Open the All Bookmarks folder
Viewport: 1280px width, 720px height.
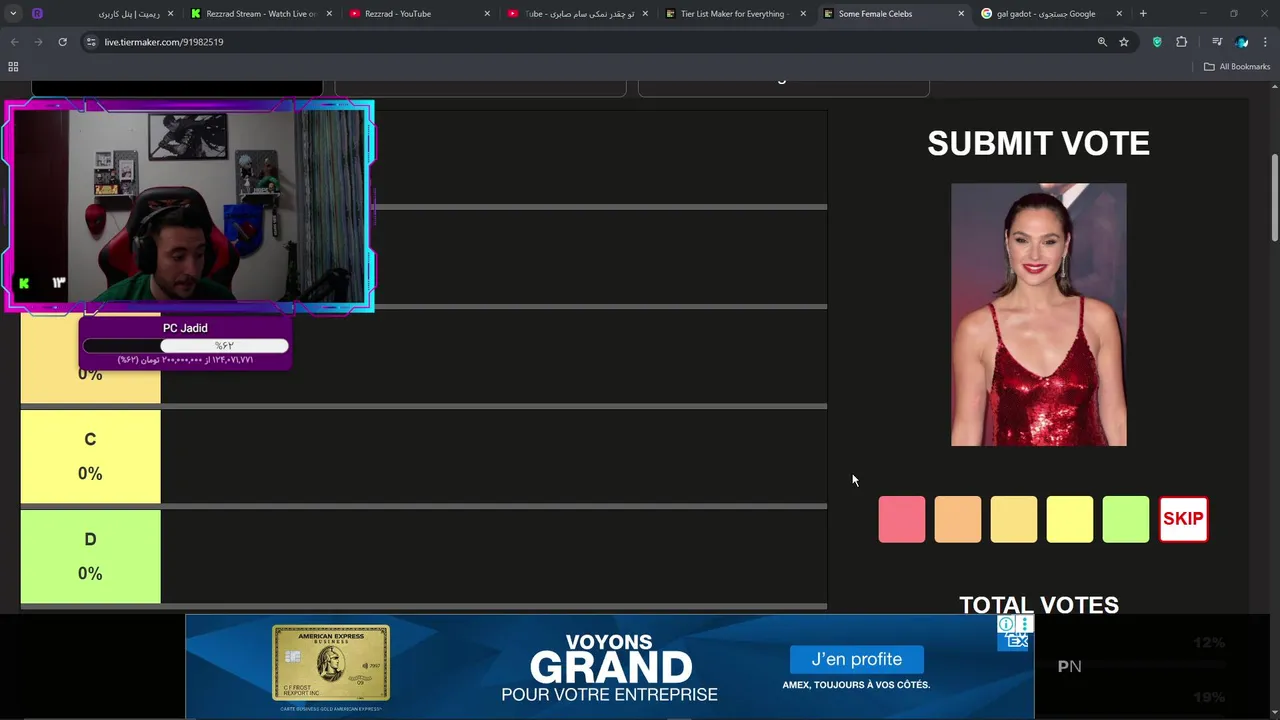1237,67
